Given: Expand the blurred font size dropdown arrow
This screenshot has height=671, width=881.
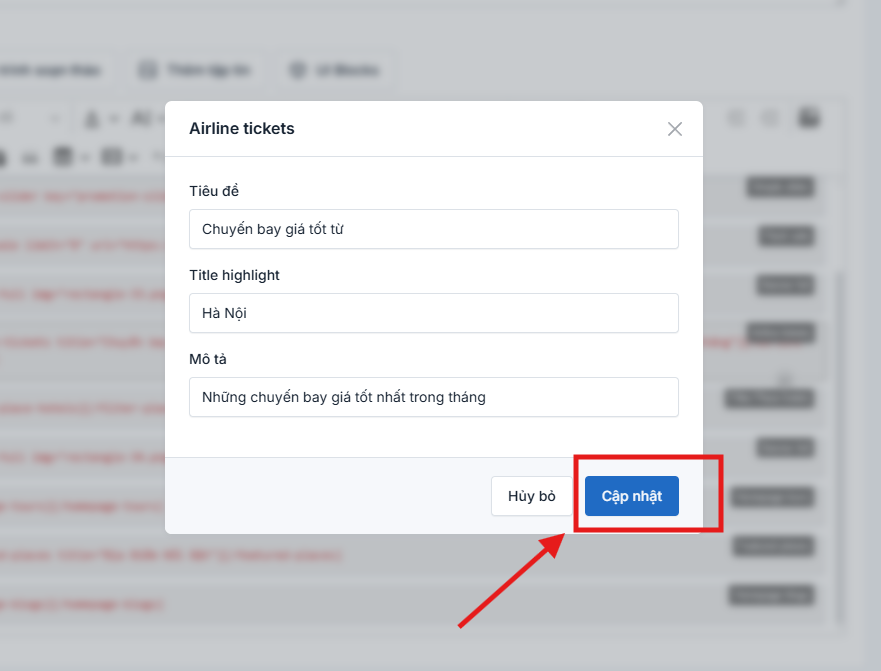Looking at the screenshot, I should (x=54, y=119).
